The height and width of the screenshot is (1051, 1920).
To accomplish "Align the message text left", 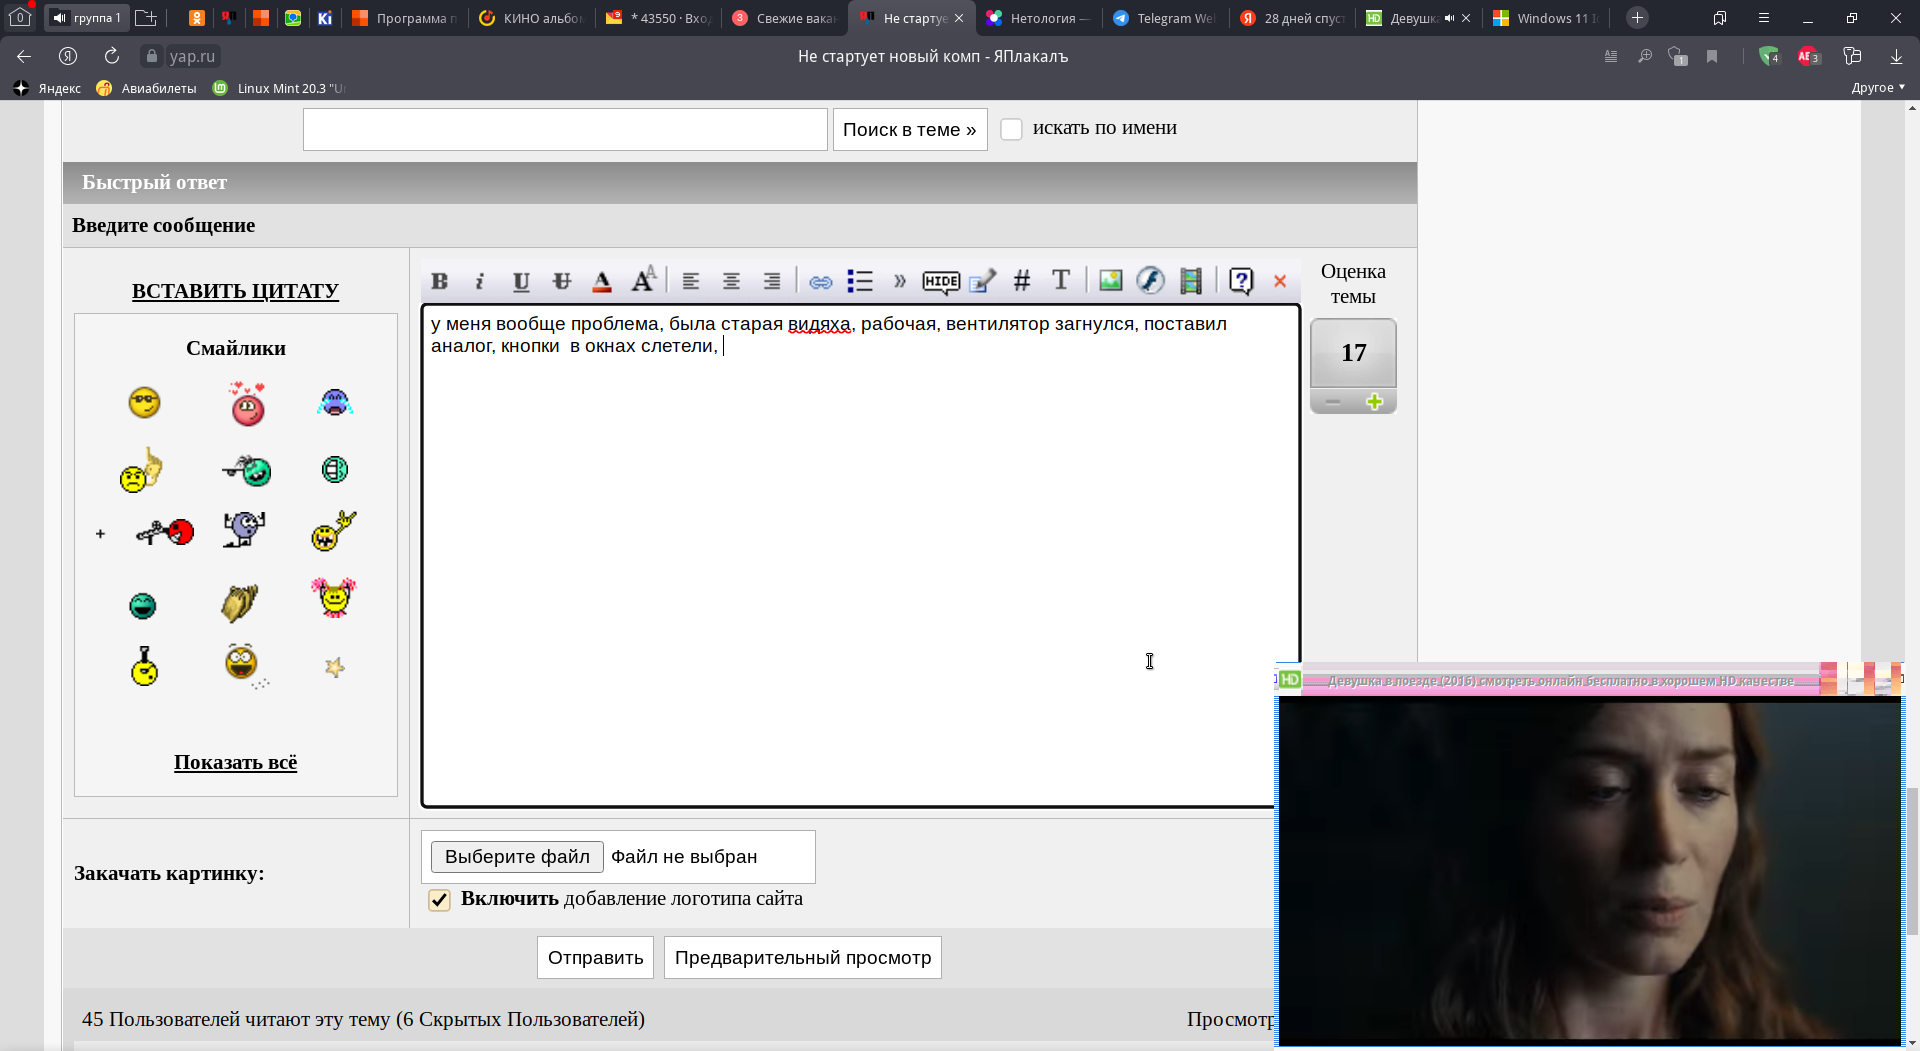I will [x=691, y=281].
